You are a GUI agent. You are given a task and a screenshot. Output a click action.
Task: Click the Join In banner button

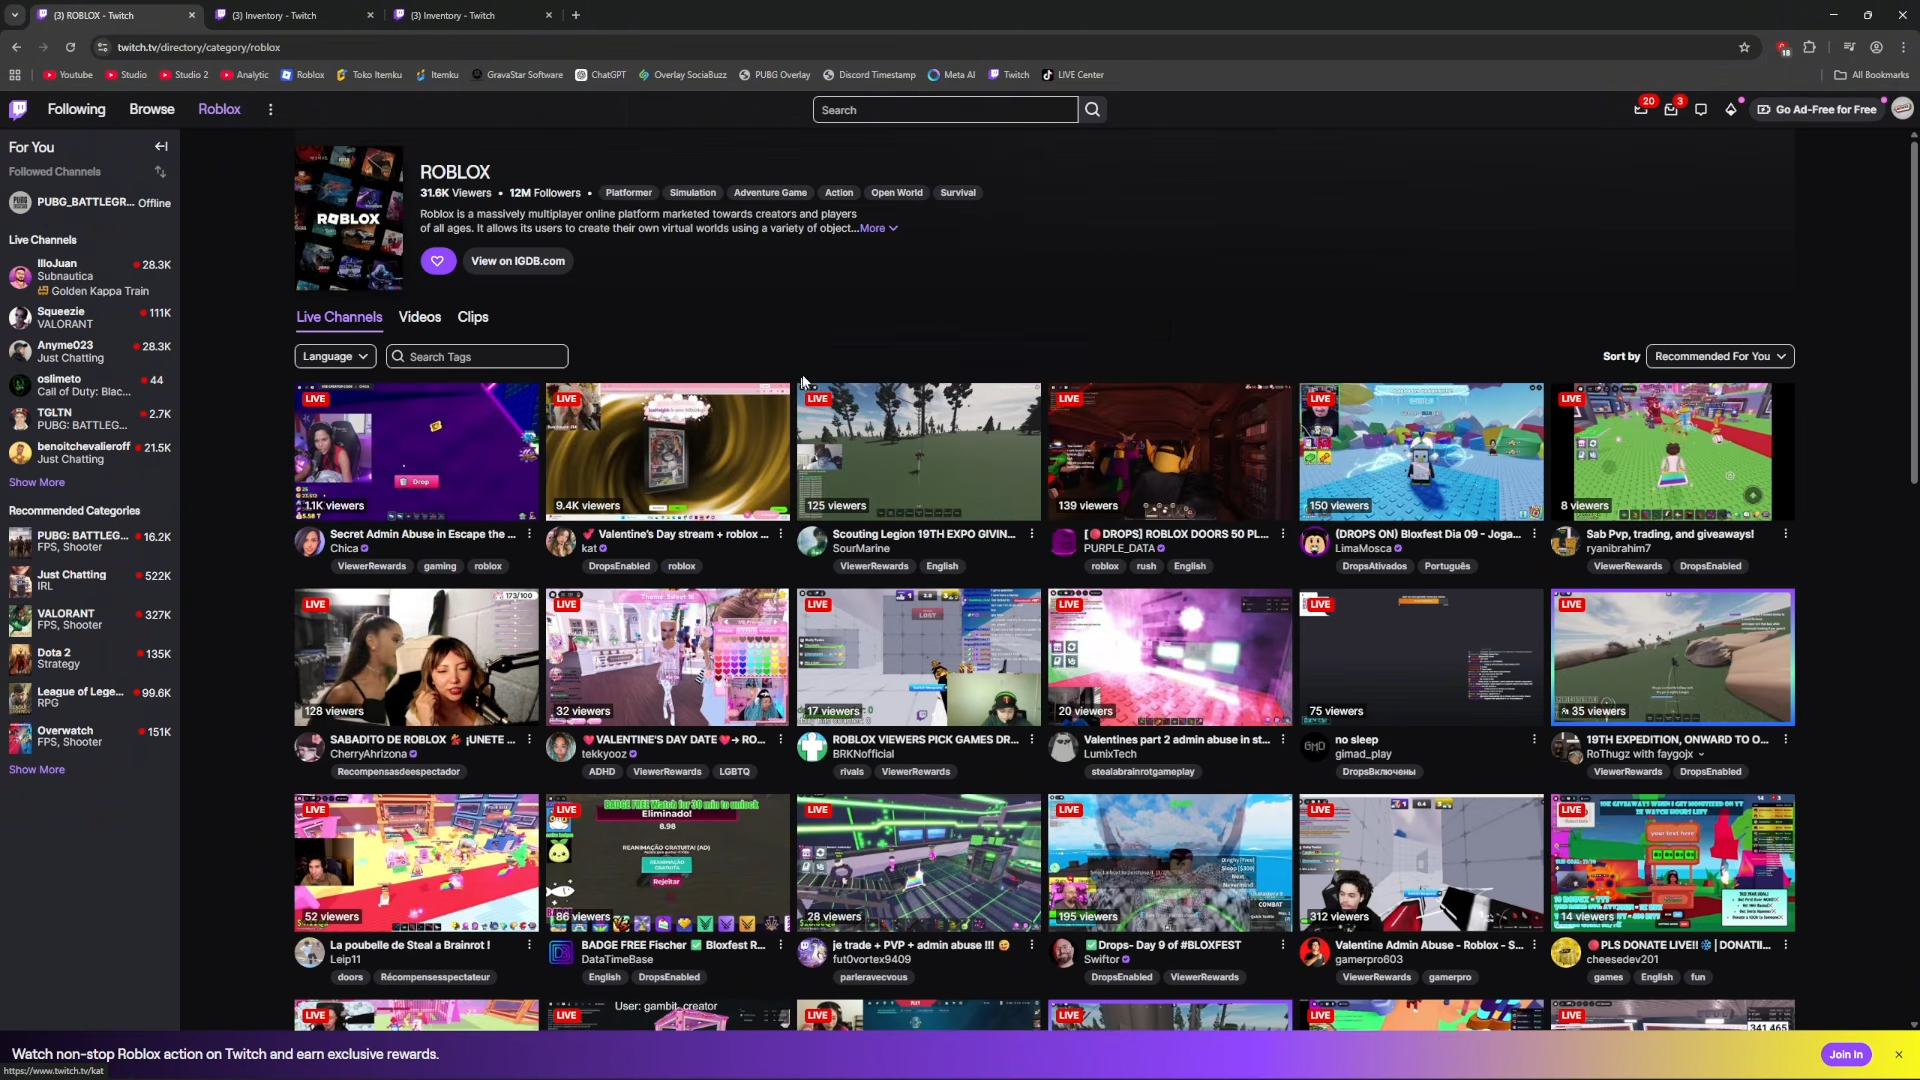click(x=1845, y=1054)
